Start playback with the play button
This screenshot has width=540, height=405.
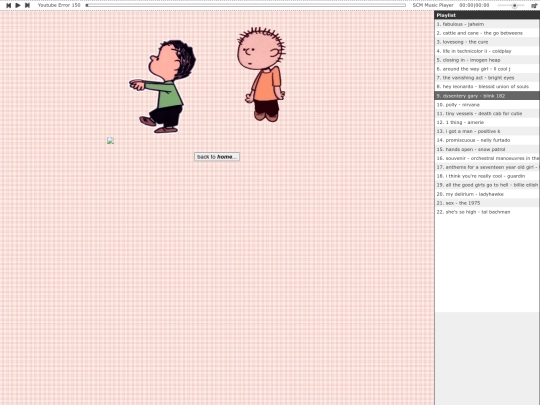coord(18,5)
